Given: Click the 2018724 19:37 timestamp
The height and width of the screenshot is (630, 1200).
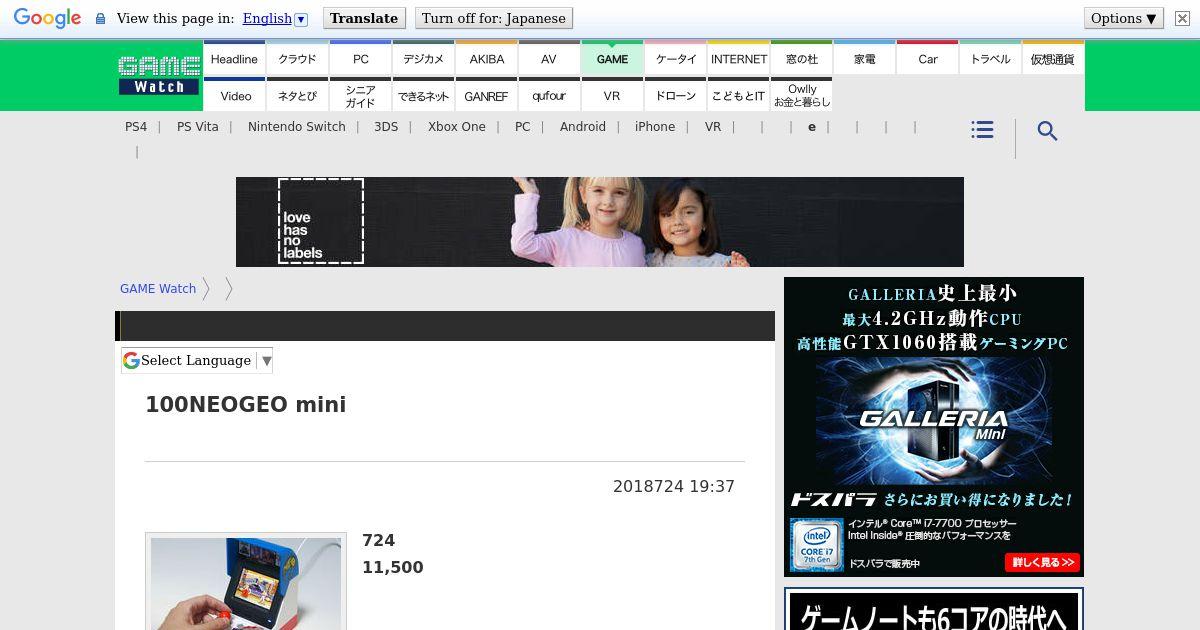Looking at the screenshot, I should (x=674, y=487).
